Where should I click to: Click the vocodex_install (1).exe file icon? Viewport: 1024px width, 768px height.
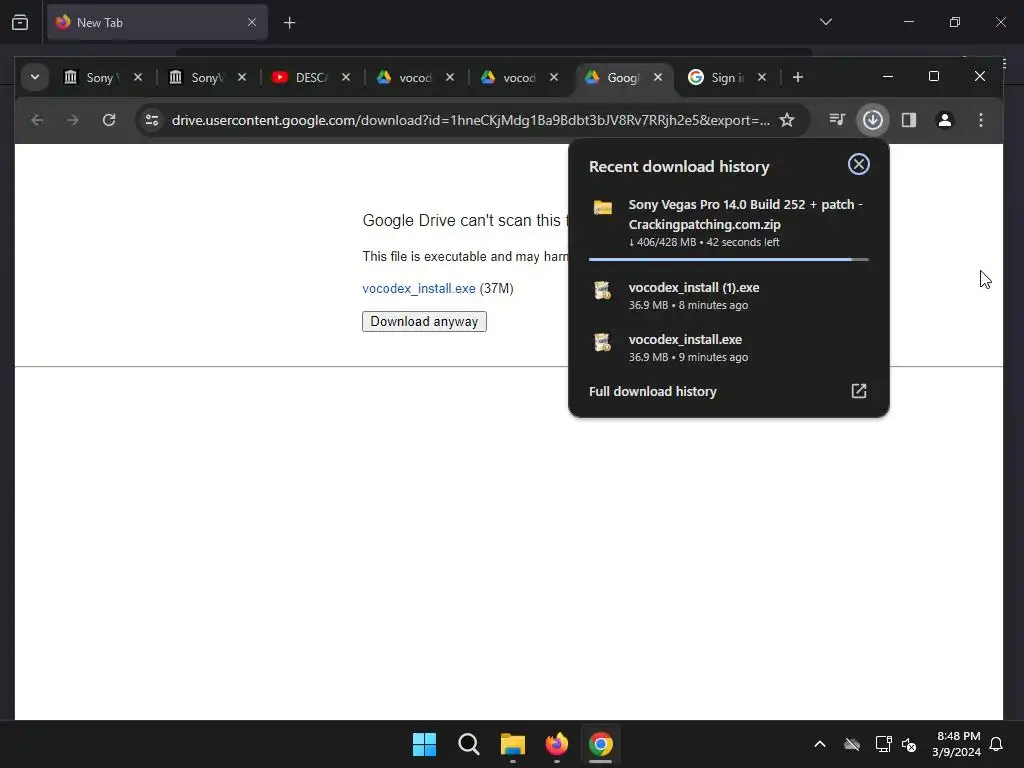602,289
